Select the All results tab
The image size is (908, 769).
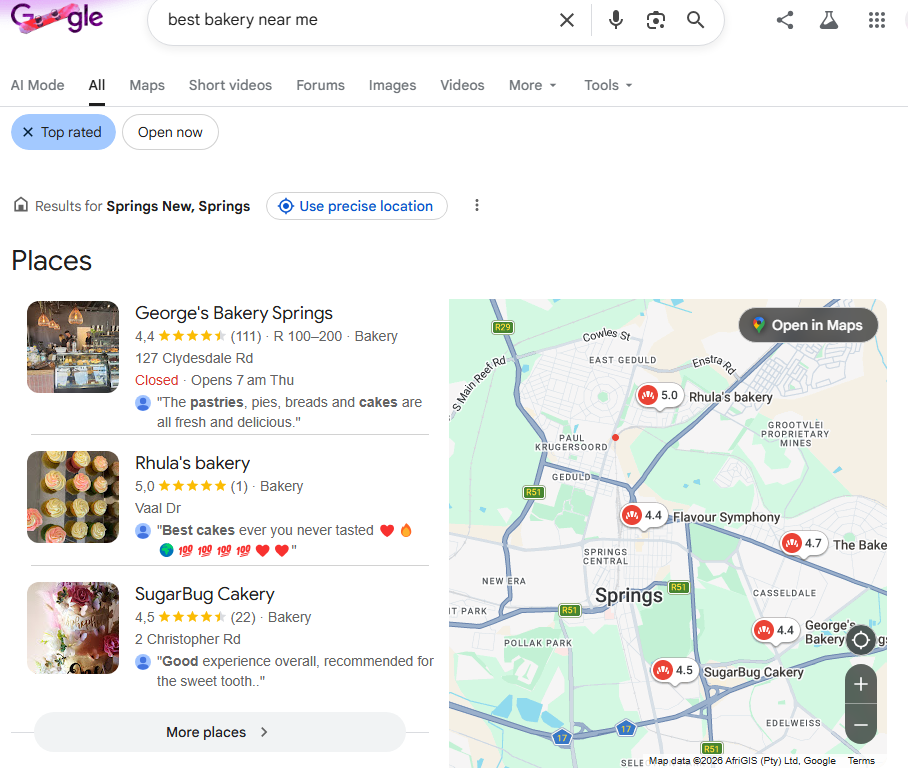[x=97, y=85]
